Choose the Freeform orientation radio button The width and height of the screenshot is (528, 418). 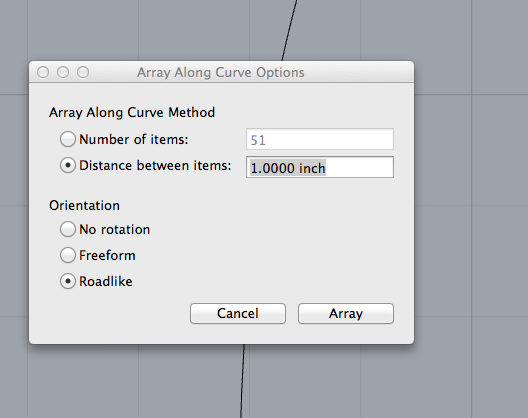pos(68,255)
